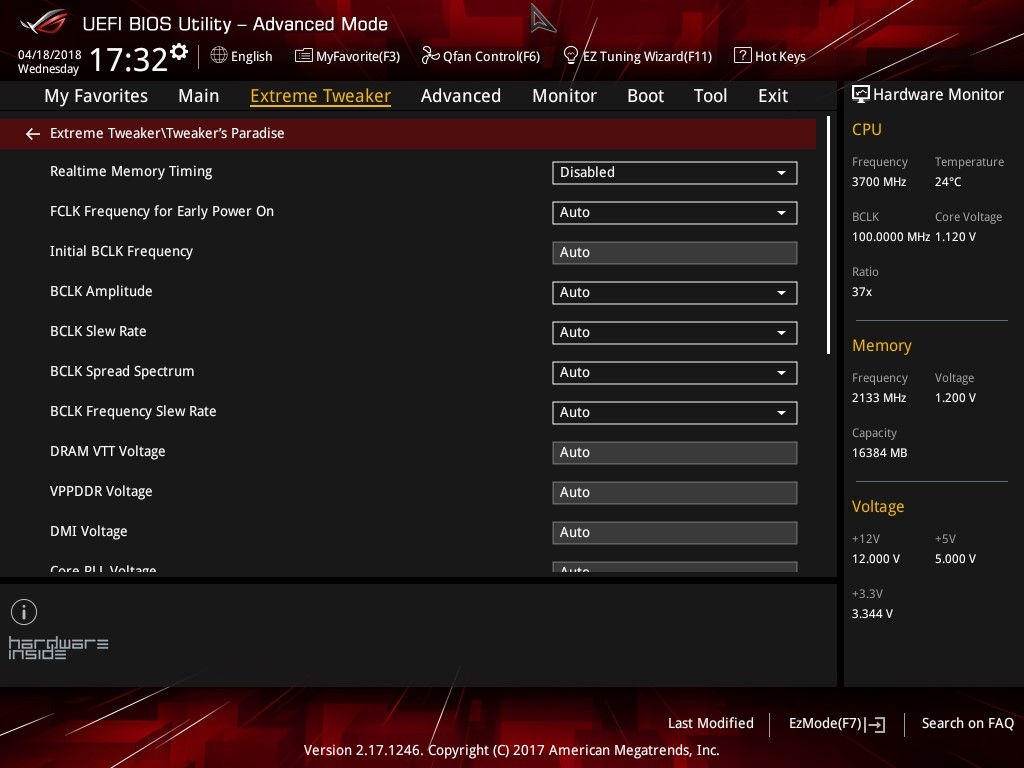The height and width of the screenshot is (768, 1024).
Task: Select the VPPDDR Voltage label
Action: tap(101, 491)
